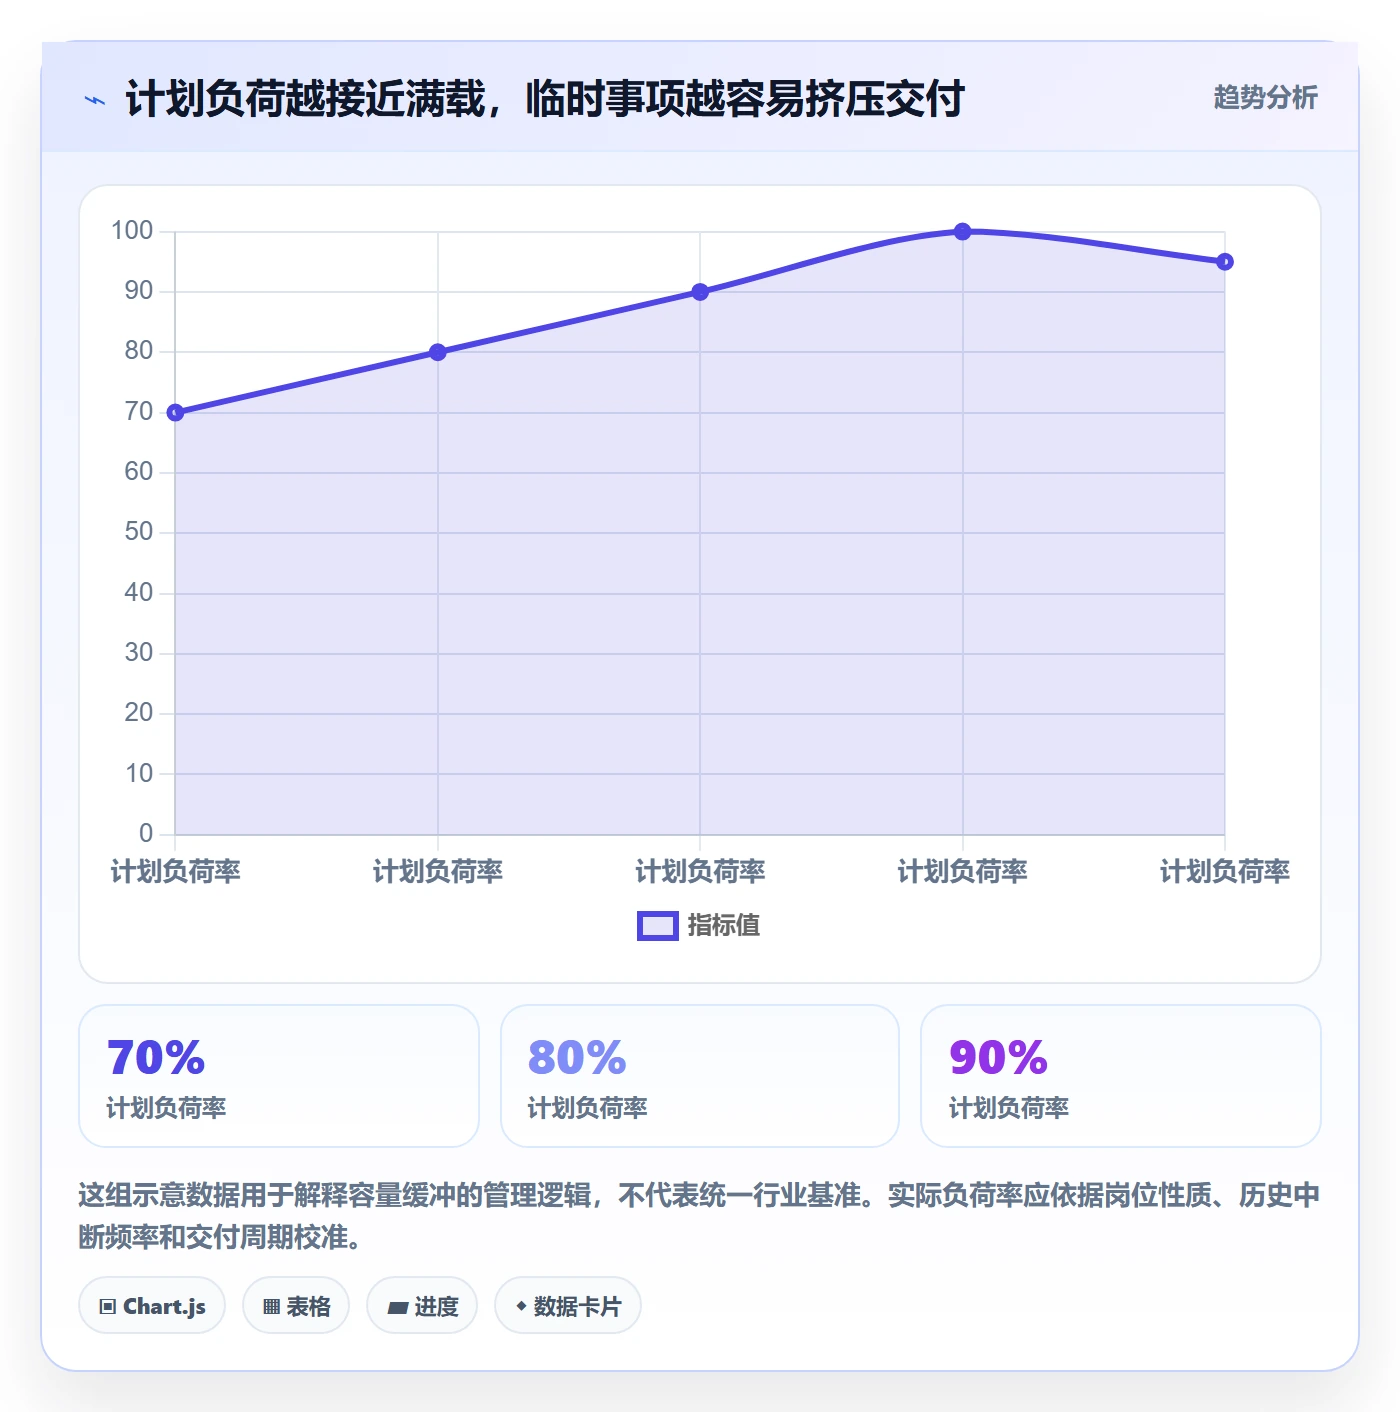Select the chart data point at value 70
1400x1412 pixels.
175,412
